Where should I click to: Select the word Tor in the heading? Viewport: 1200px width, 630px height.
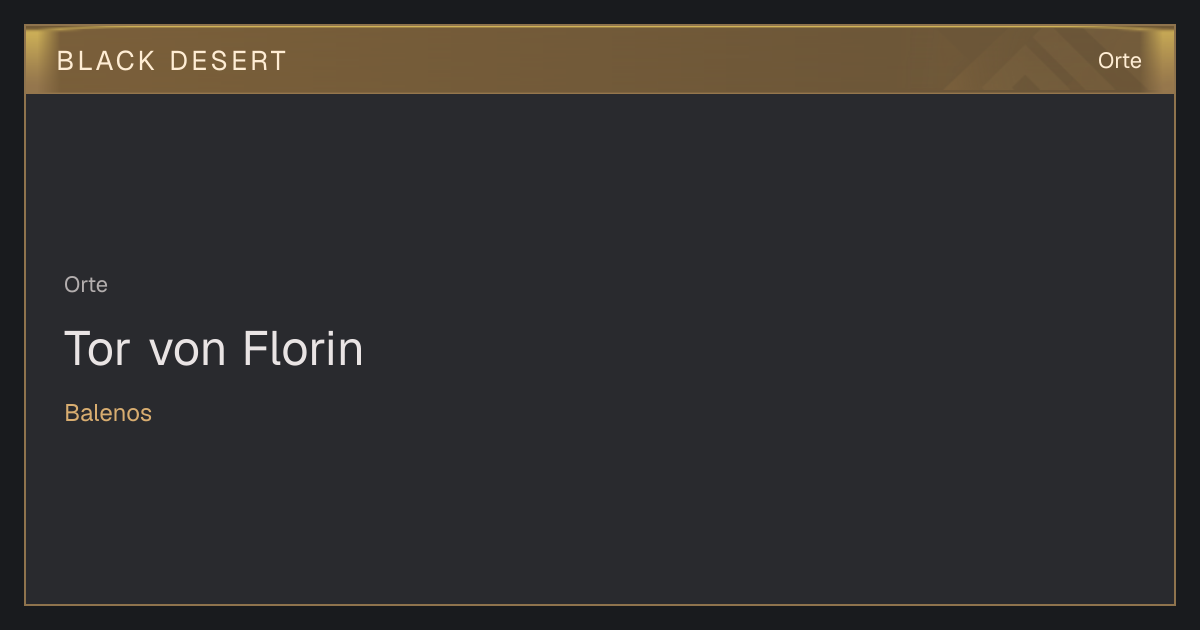[97, 349]
